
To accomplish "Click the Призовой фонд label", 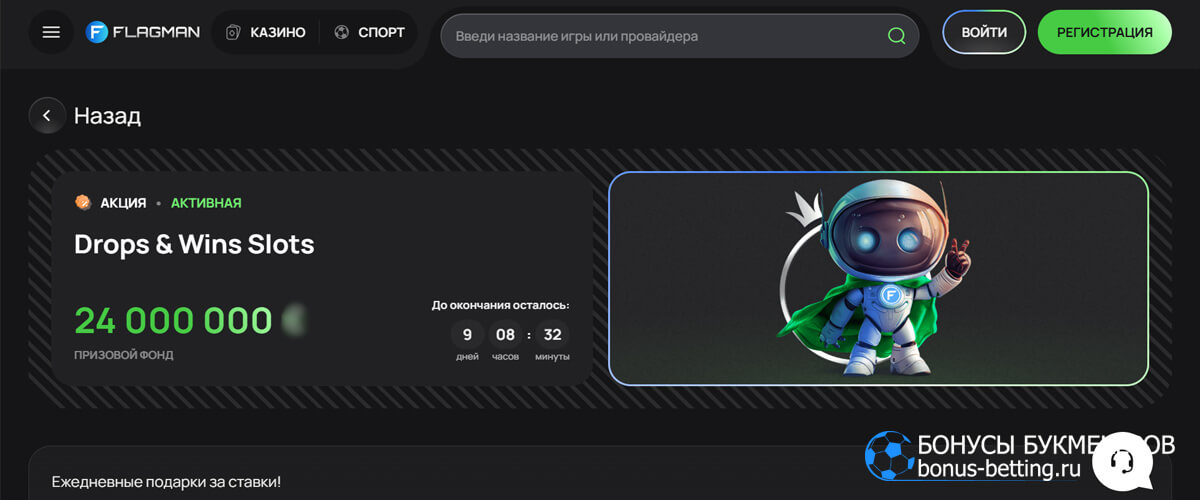I will click(124, 355).
